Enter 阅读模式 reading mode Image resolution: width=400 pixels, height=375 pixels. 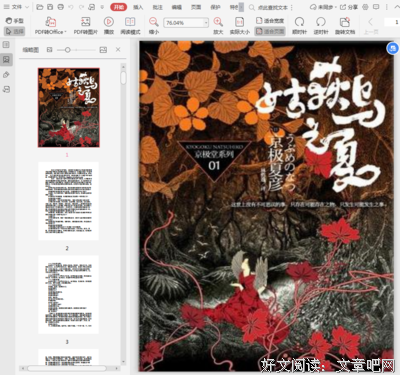coord(130,26)
